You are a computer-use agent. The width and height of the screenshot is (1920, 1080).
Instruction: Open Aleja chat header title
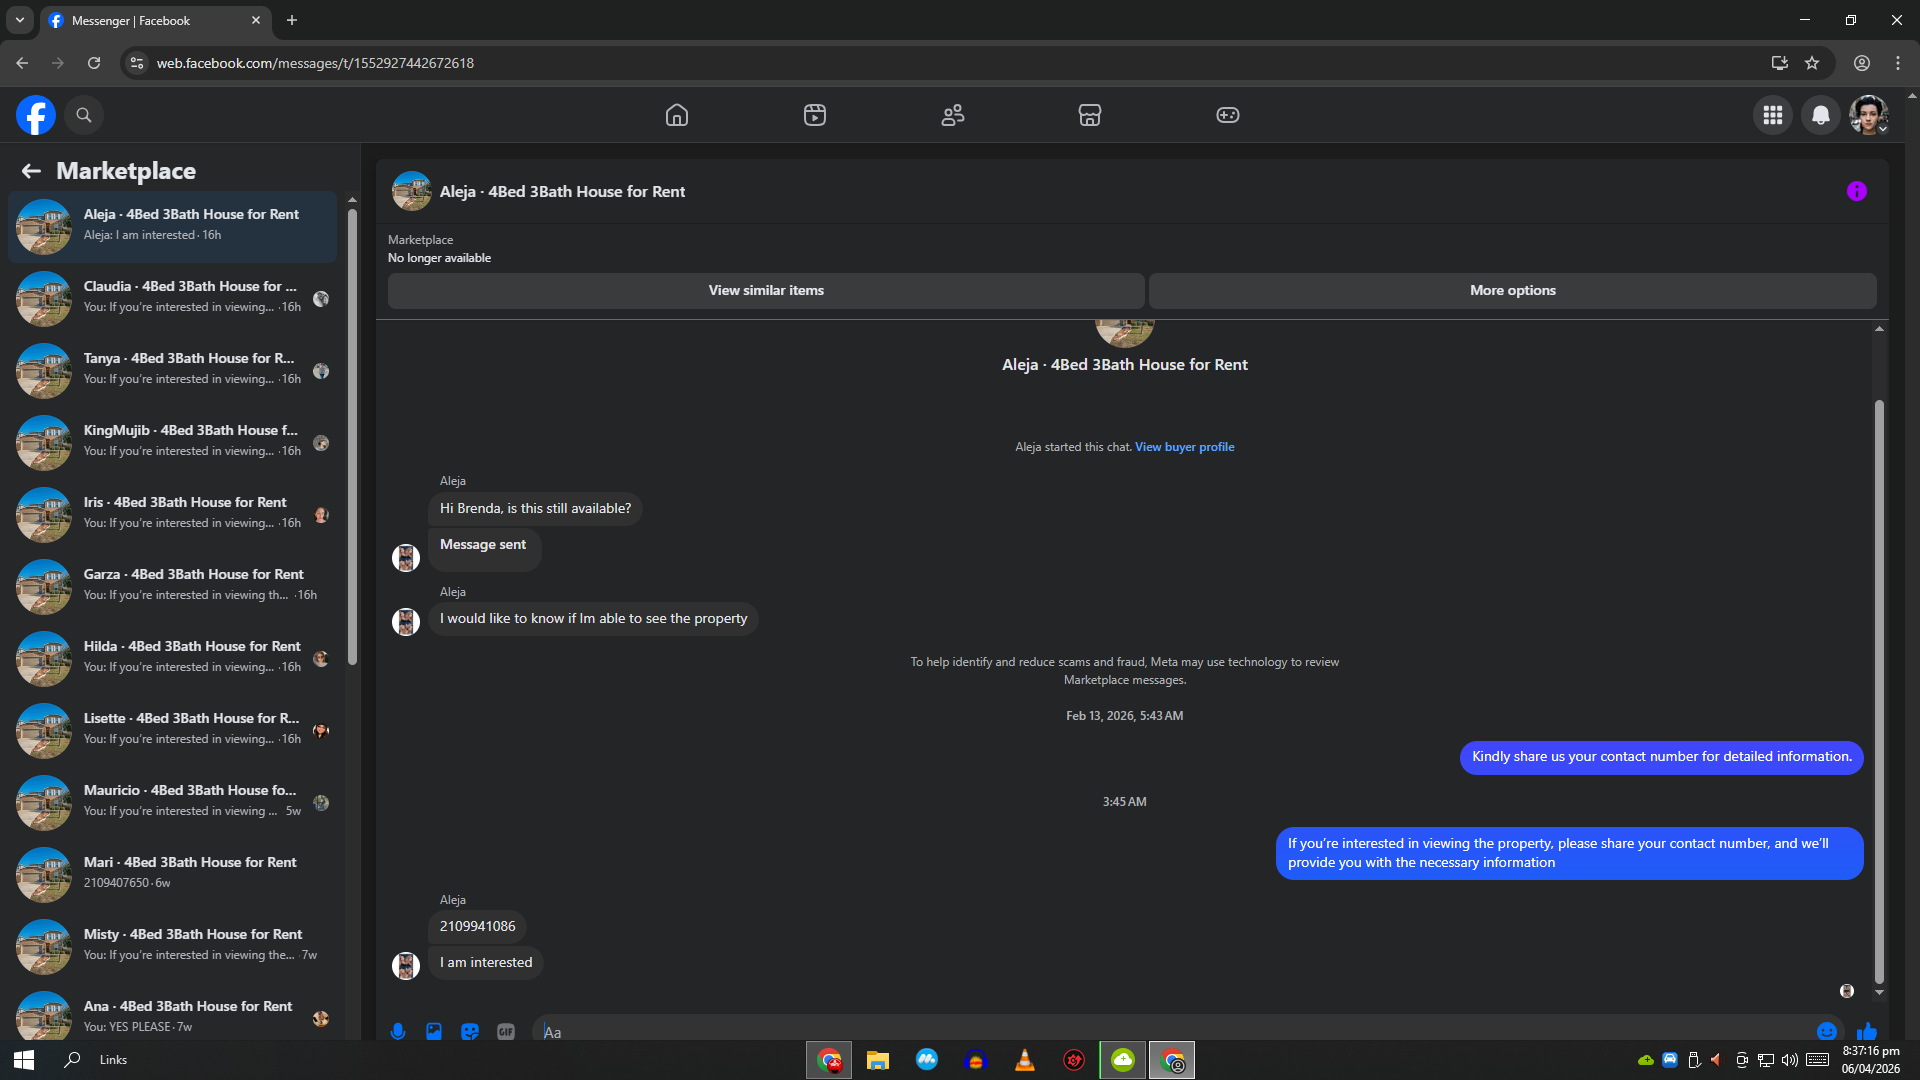562,192
